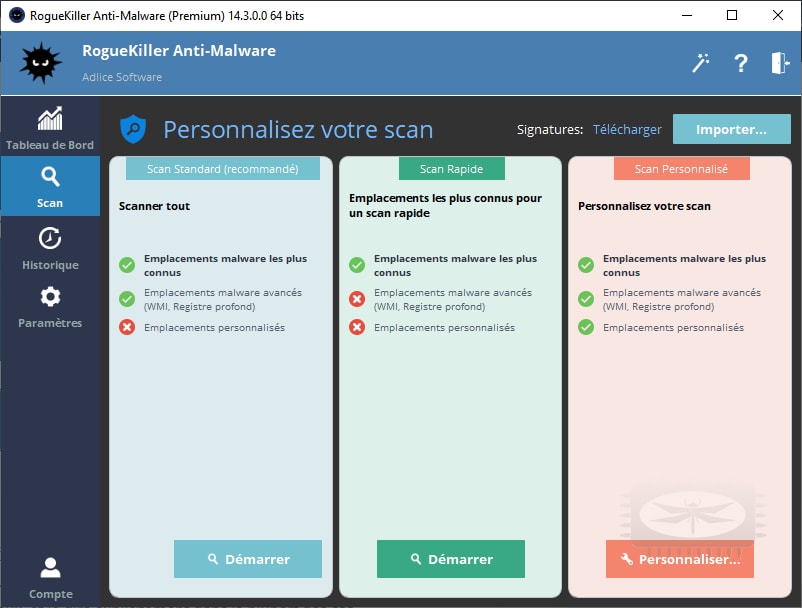Click the green check for known locations in Scan Personnalisé
This screenshot has width=802, height=608.
coord(586,265)
